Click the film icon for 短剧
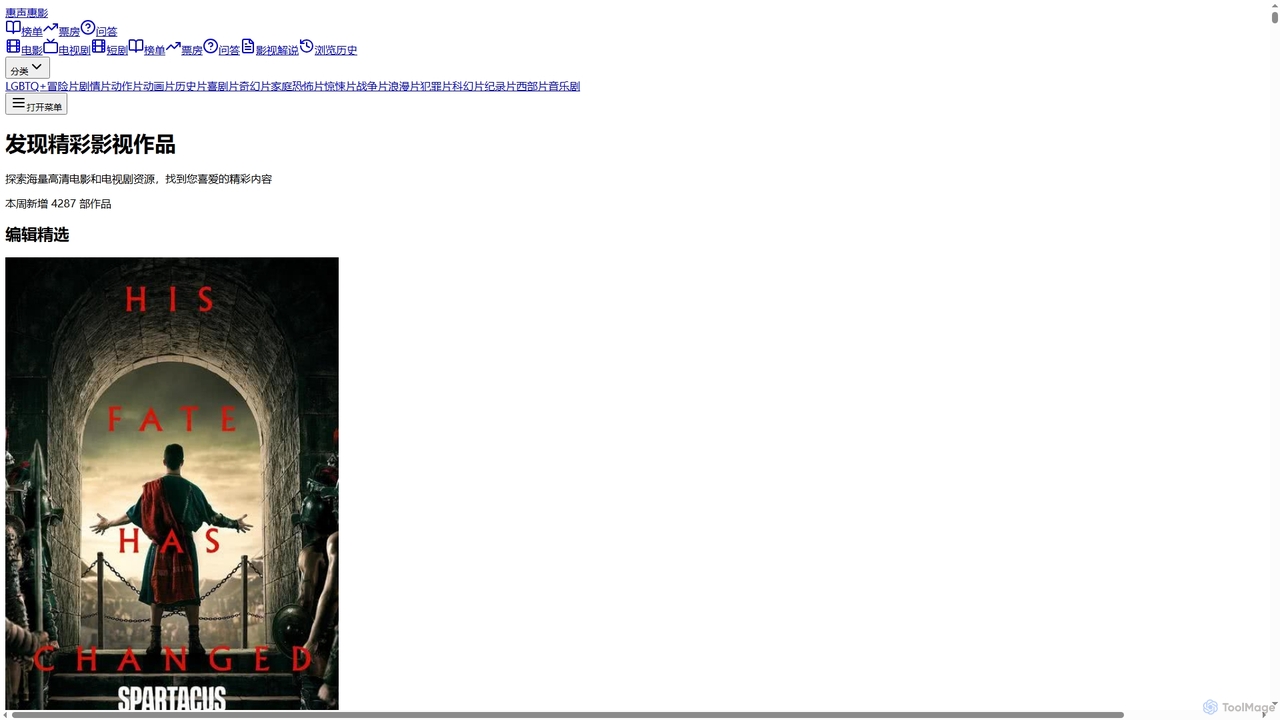Image resolution: width=1280 pixels, height=720 pixels. pos(98,46)
